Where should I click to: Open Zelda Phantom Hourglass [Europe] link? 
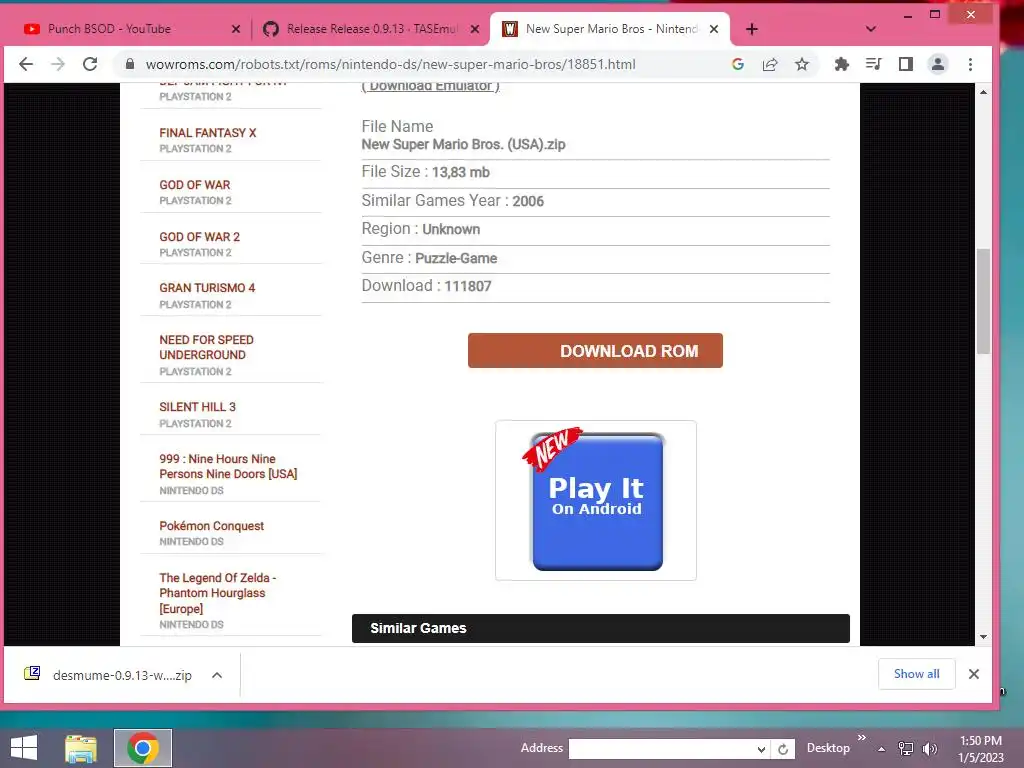click(217, 593)
